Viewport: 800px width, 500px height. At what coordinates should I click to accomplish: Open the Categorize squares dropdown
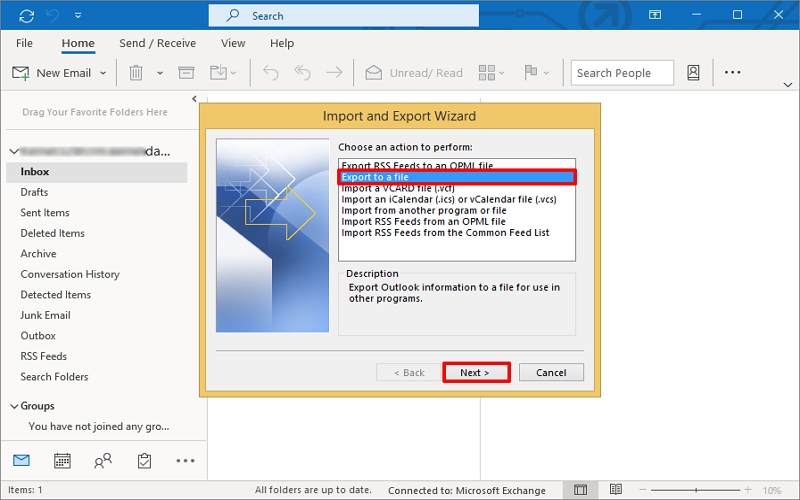491,73
